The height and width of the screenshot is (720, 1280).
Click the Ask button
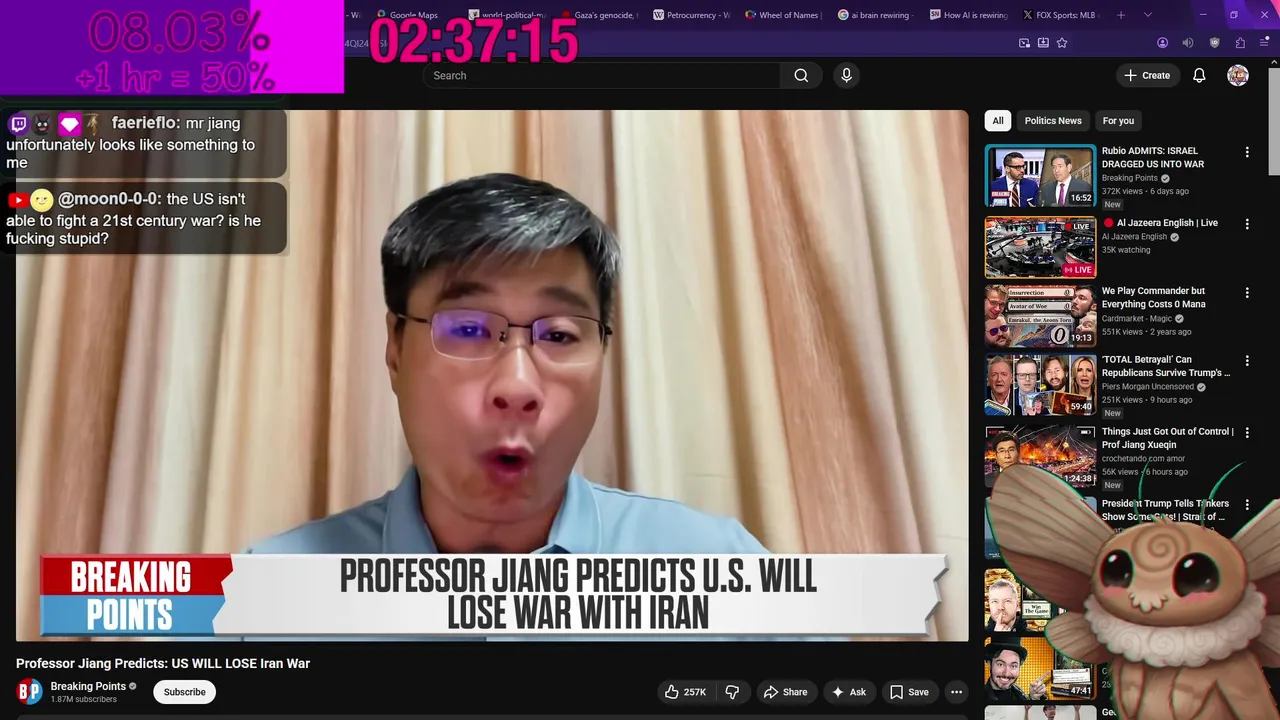pyautogui.click(x=848, y=692)
